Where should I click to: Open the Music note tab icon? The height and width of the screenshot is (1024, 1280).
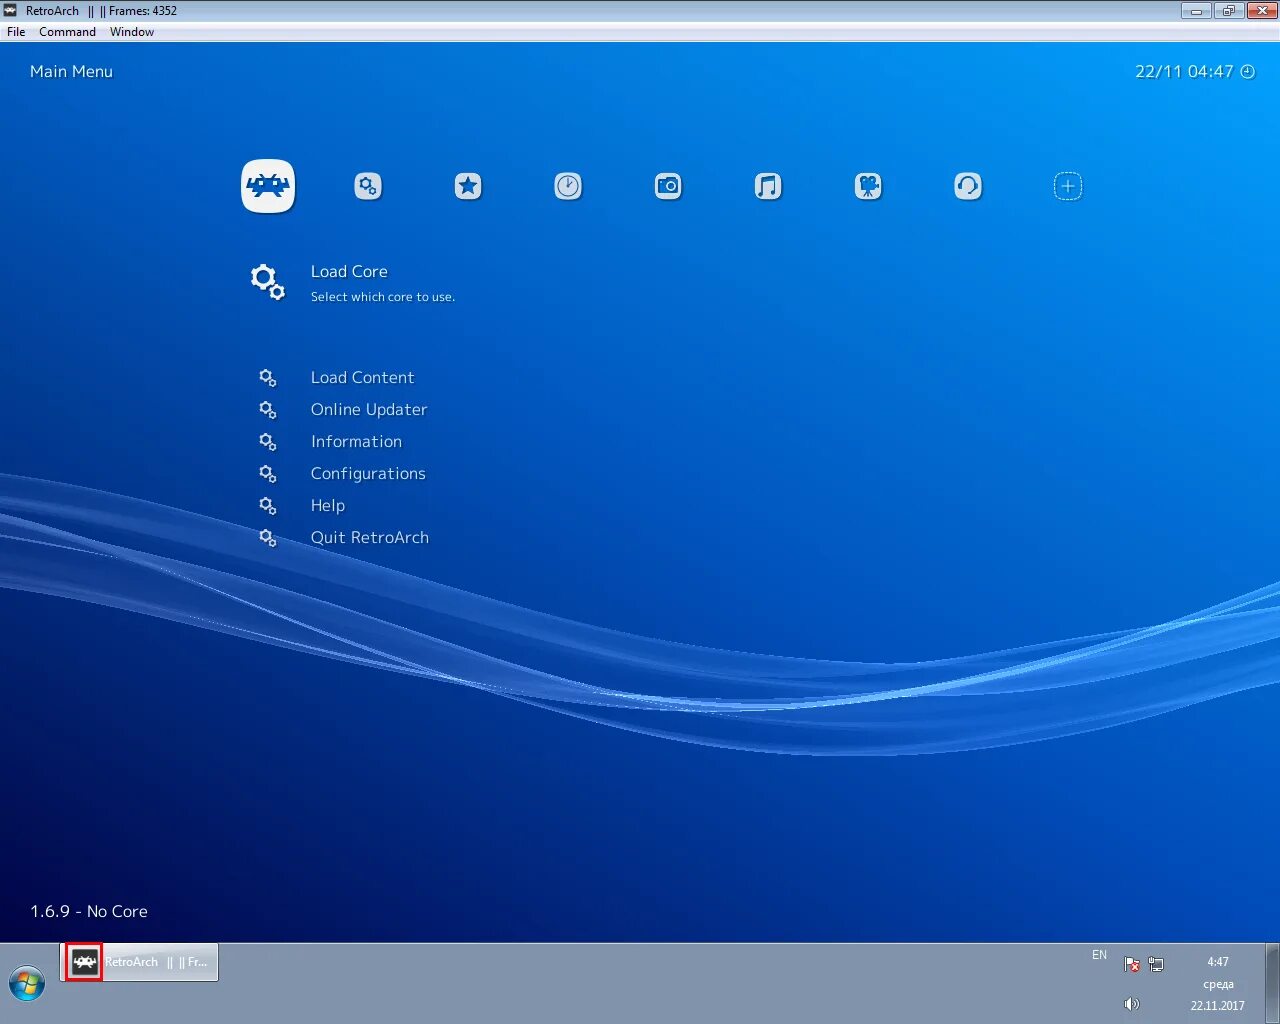(768, 186)
